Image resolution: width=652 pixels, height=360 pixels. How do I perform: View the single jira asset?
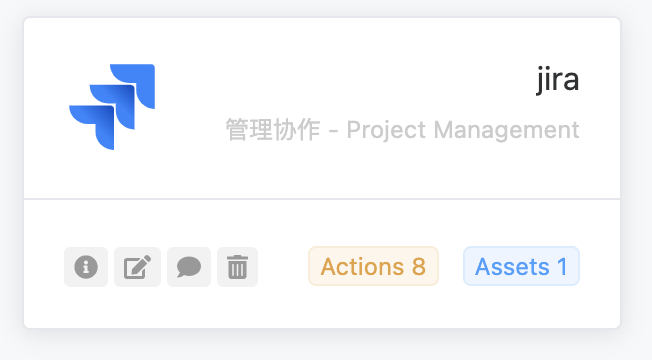(521, 266)
